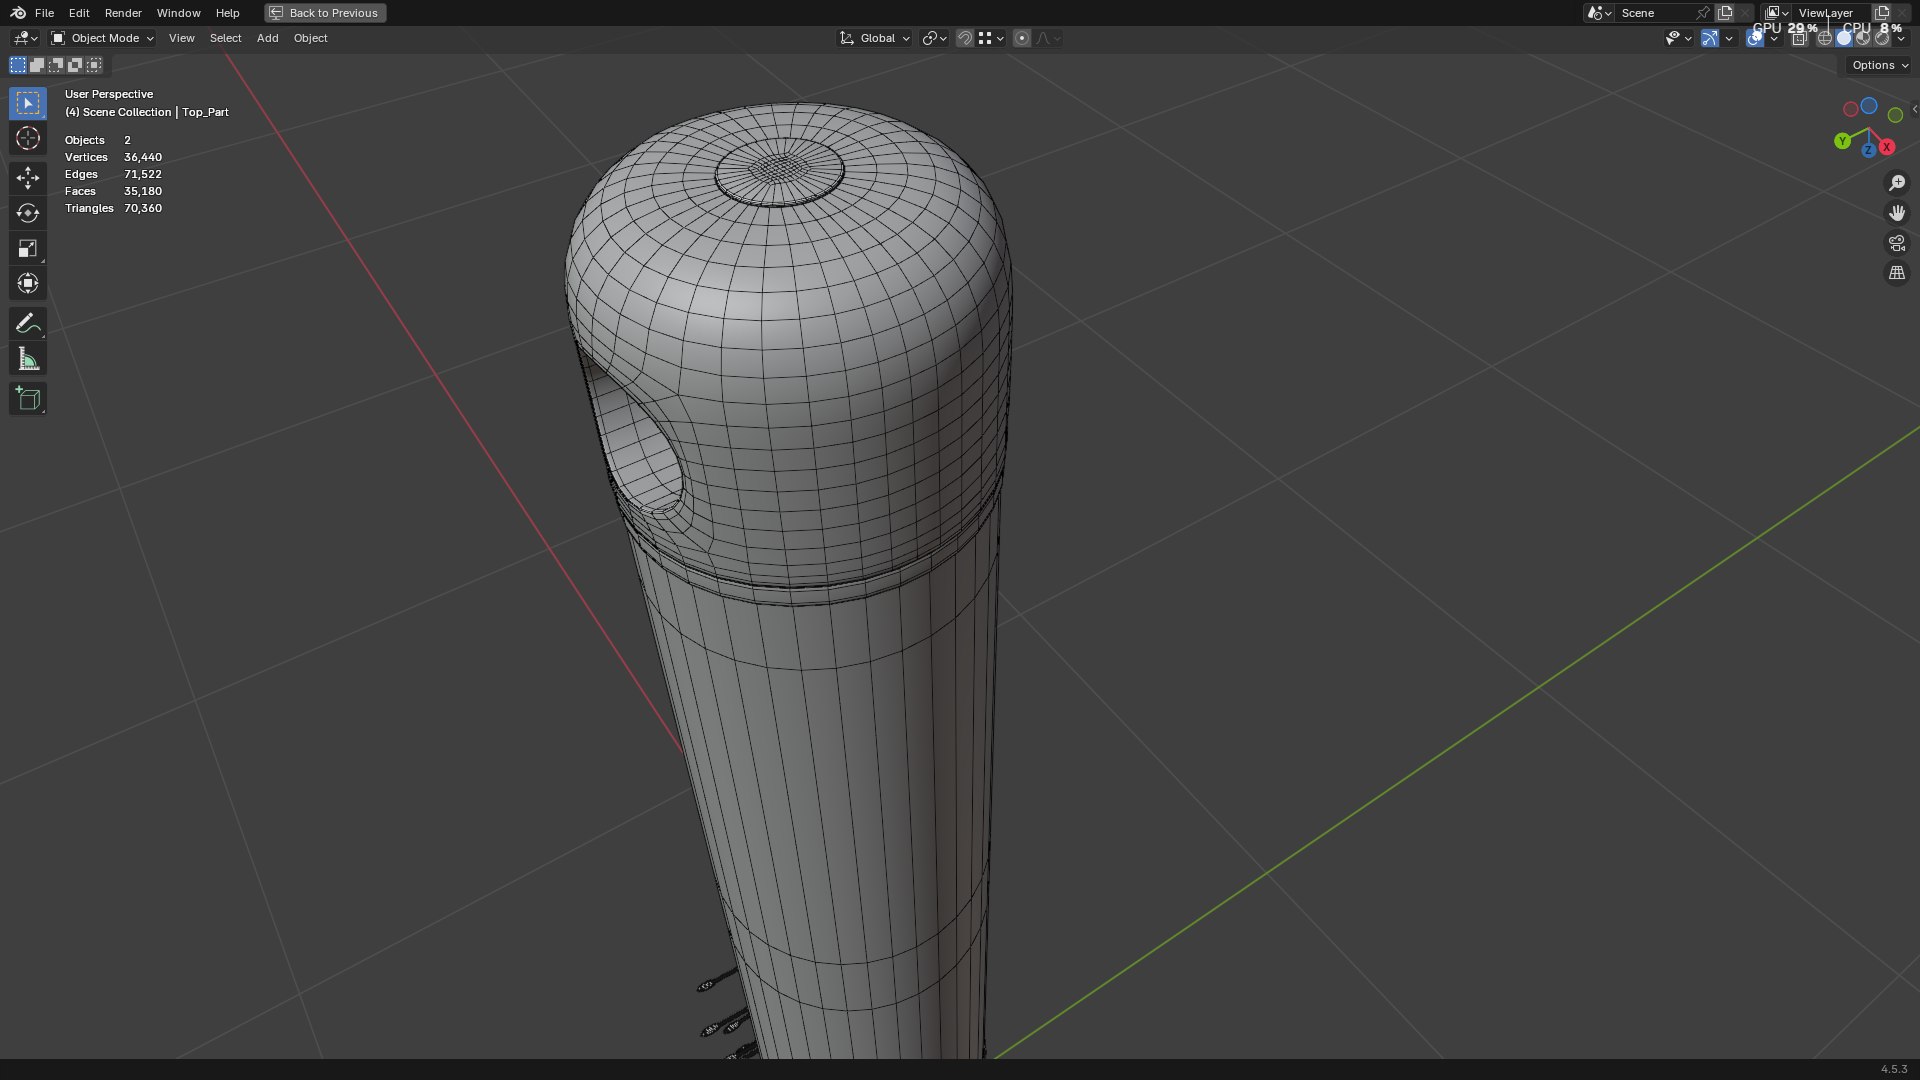Click the Scene name field
Screen dimensions: 1920x1080
click(x=1655, y=13)
